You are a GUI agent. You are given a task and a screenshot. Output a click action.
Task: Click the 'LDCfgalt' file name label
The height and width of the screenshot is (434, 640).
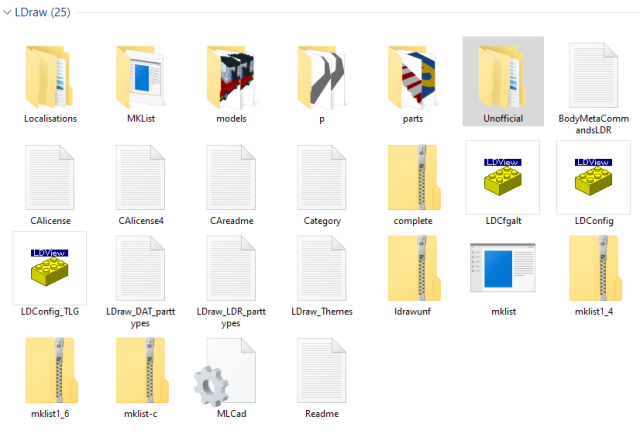point(503,221)
